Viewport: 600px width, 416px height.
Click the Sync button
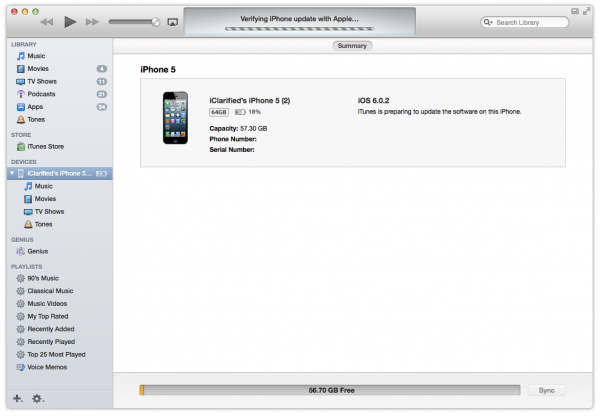[x=546, y=390]
